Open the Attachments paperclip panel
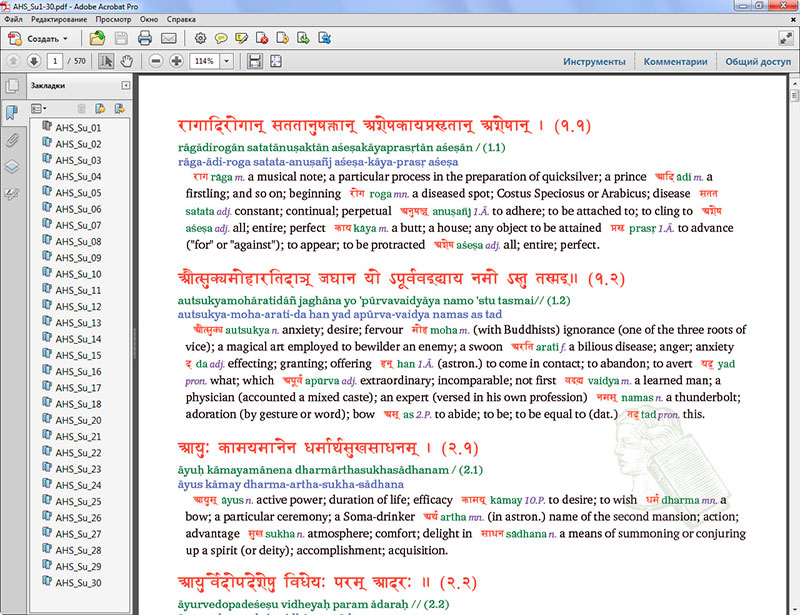The height and width of the screenshot is (615, 800). (x=12, y=140)
